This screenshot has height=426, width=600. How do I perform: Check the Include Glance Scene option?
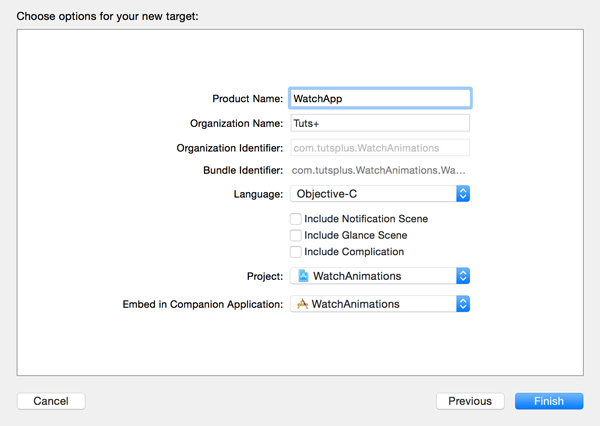click(x=295, y=236)
